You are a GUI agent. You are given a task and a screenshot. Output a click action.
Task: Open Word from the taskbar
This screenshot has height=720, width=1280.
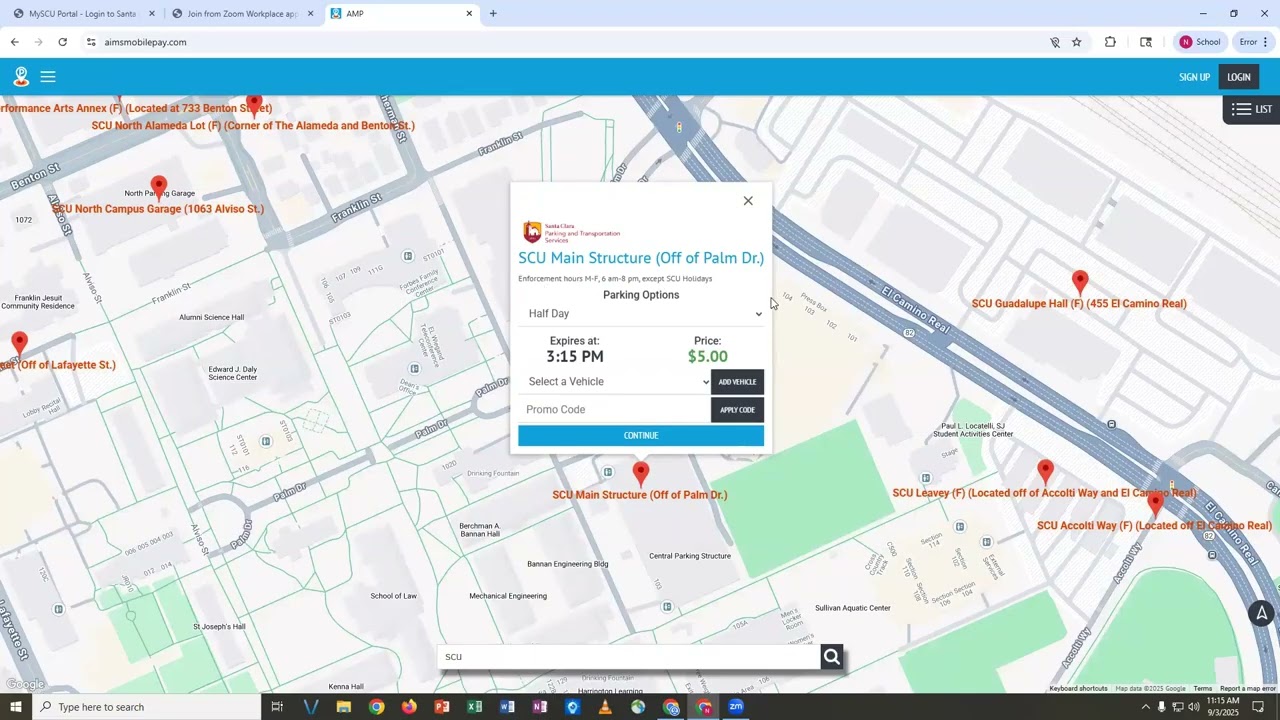(507, 707)
